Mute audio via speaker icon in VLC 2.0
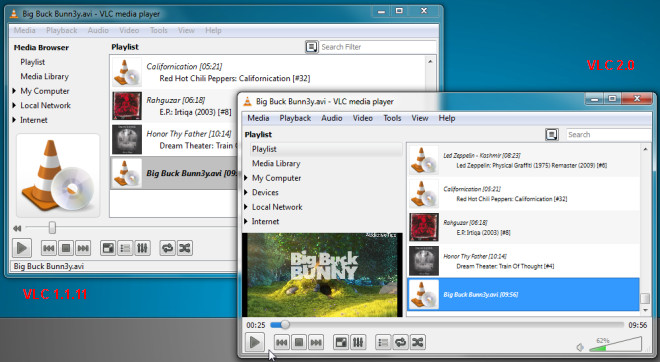The image size is (660, 362). coord(580,347)
